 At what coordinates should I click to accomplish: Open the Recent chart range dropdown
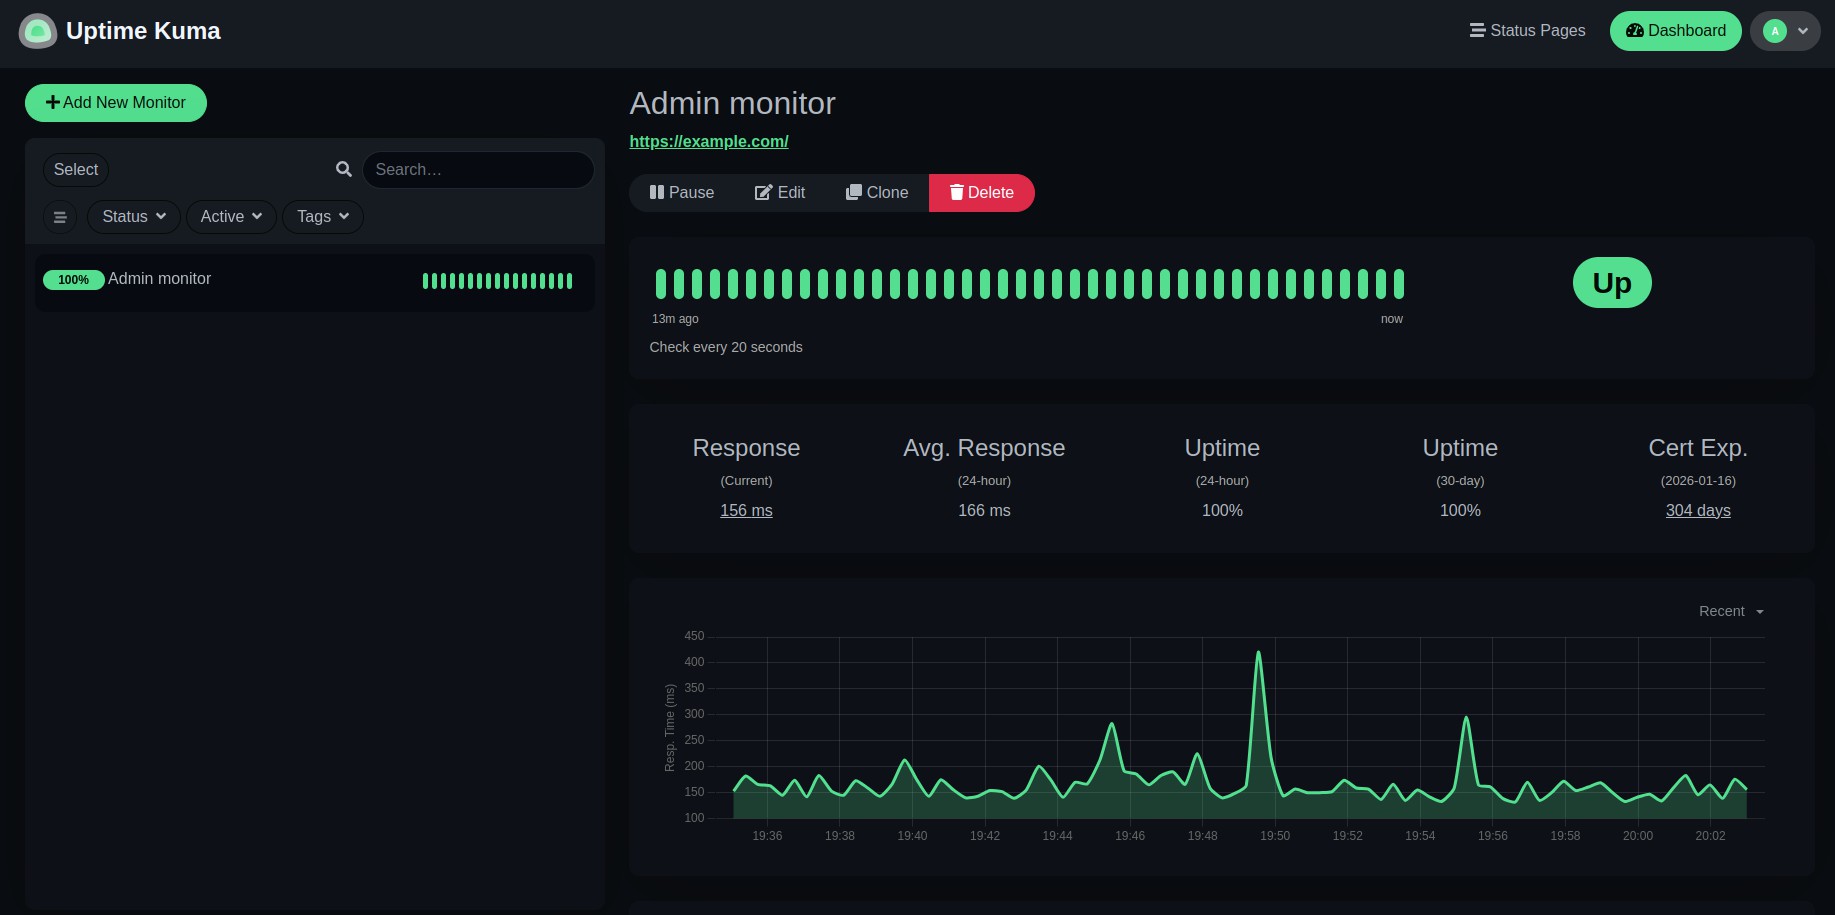pyautogui.click(x=1731, y=611)
